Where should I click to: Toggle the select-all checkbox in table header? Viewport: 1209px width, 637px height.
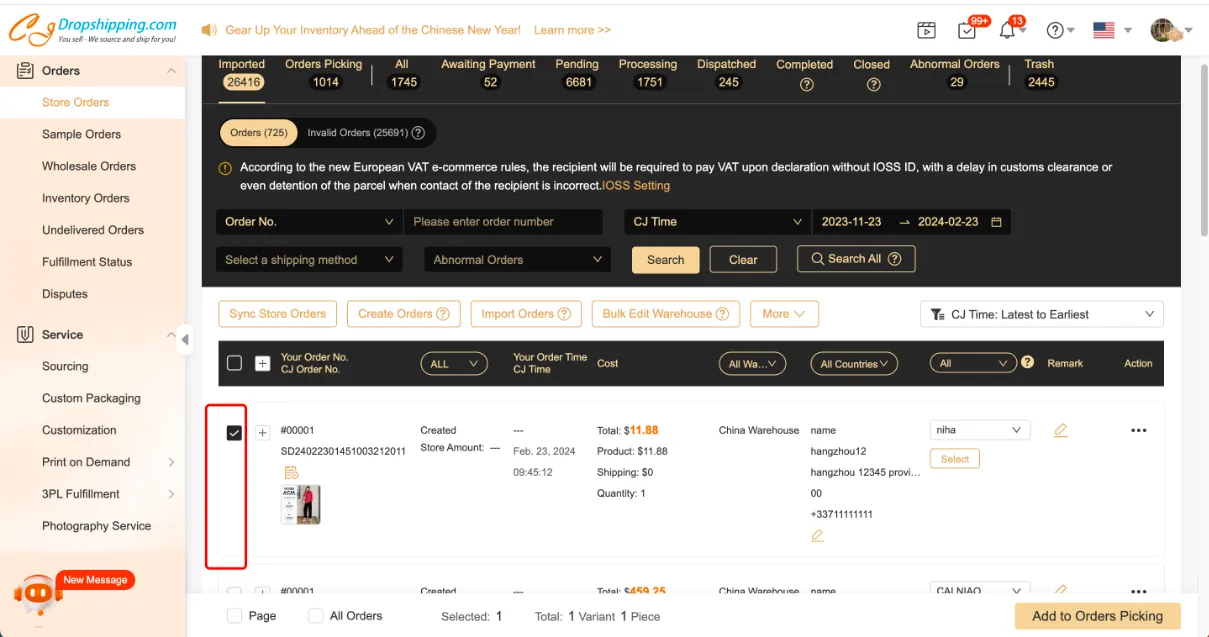[234, 363]
